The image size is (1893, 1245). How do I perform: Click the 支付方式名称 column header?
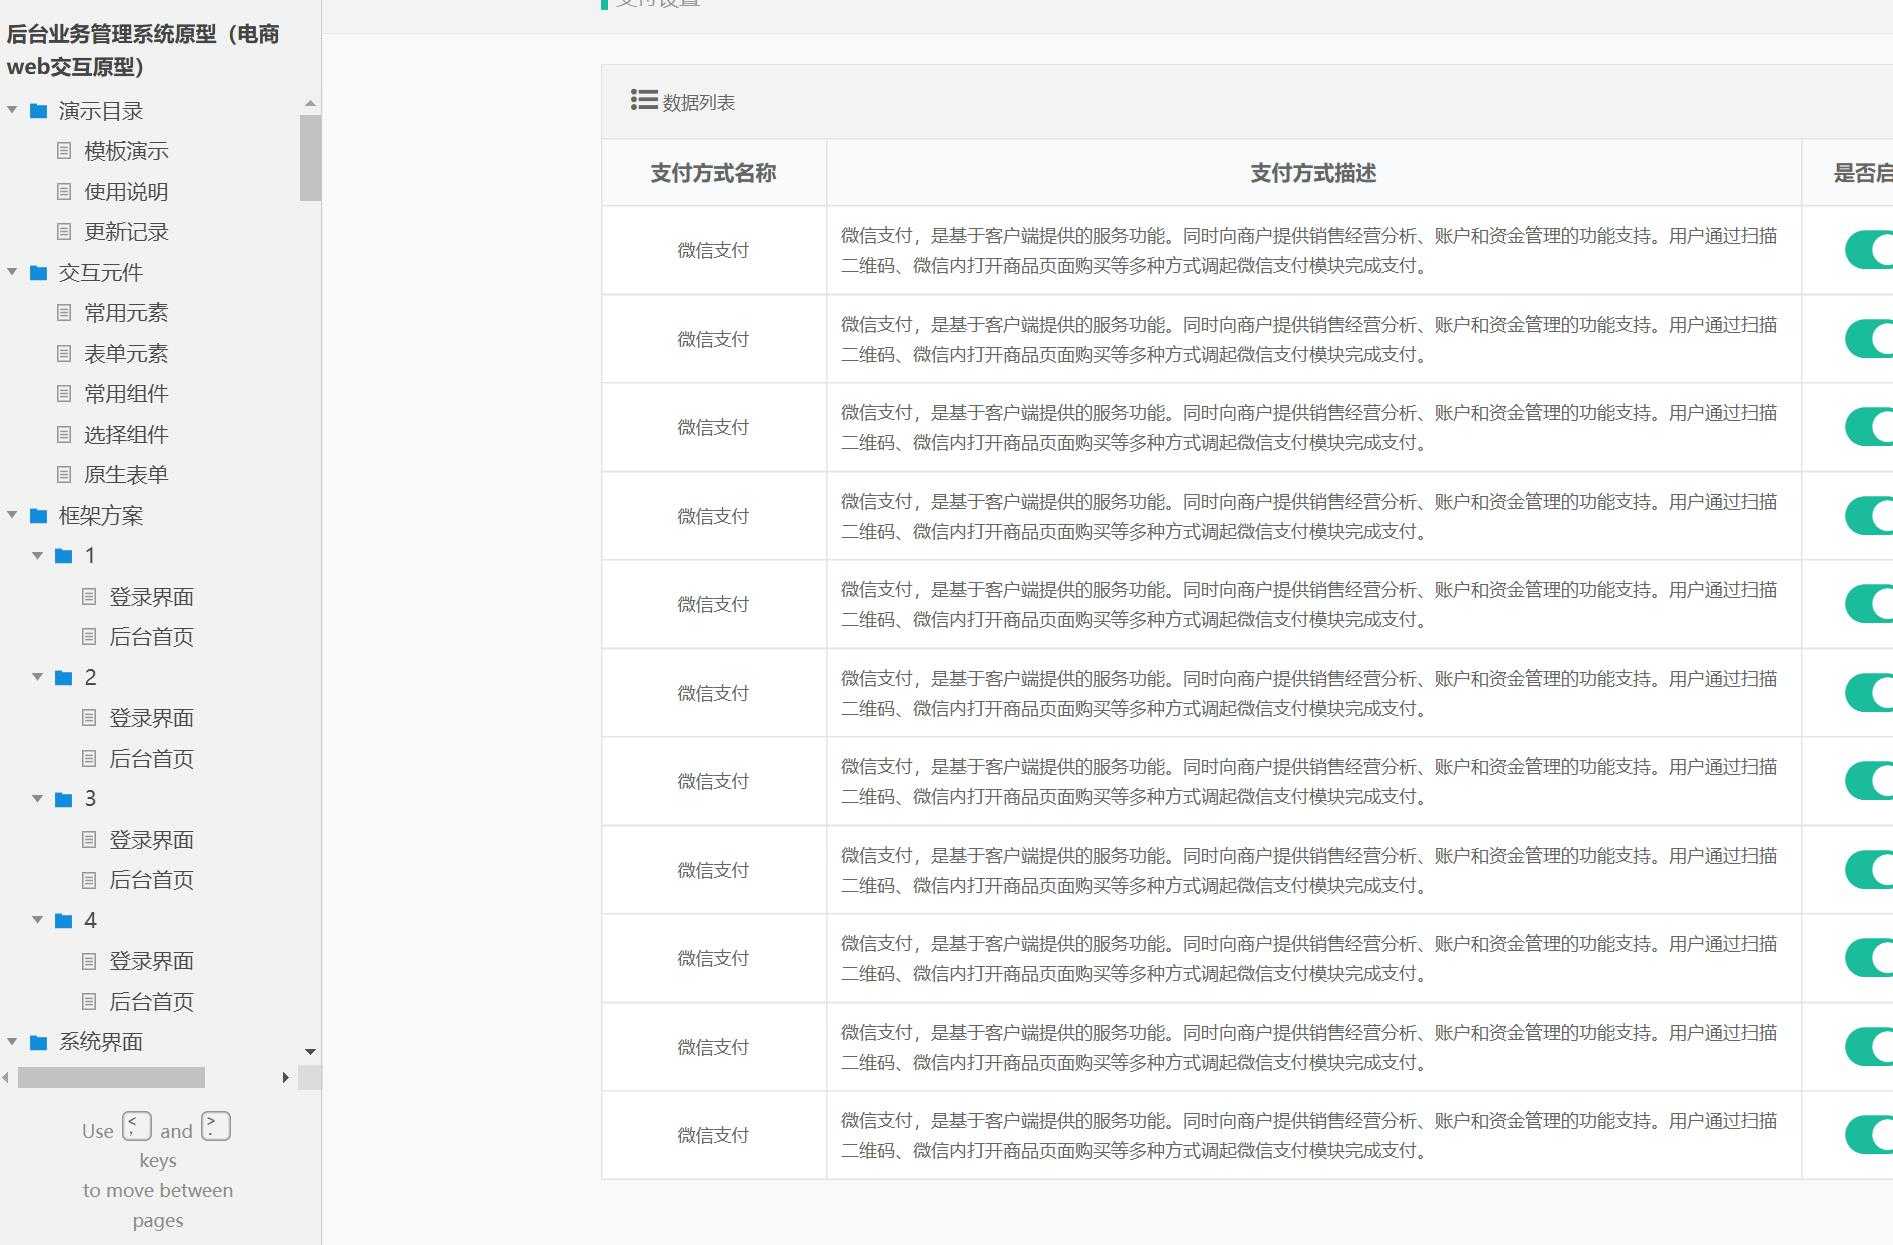[x=712, y=172]
